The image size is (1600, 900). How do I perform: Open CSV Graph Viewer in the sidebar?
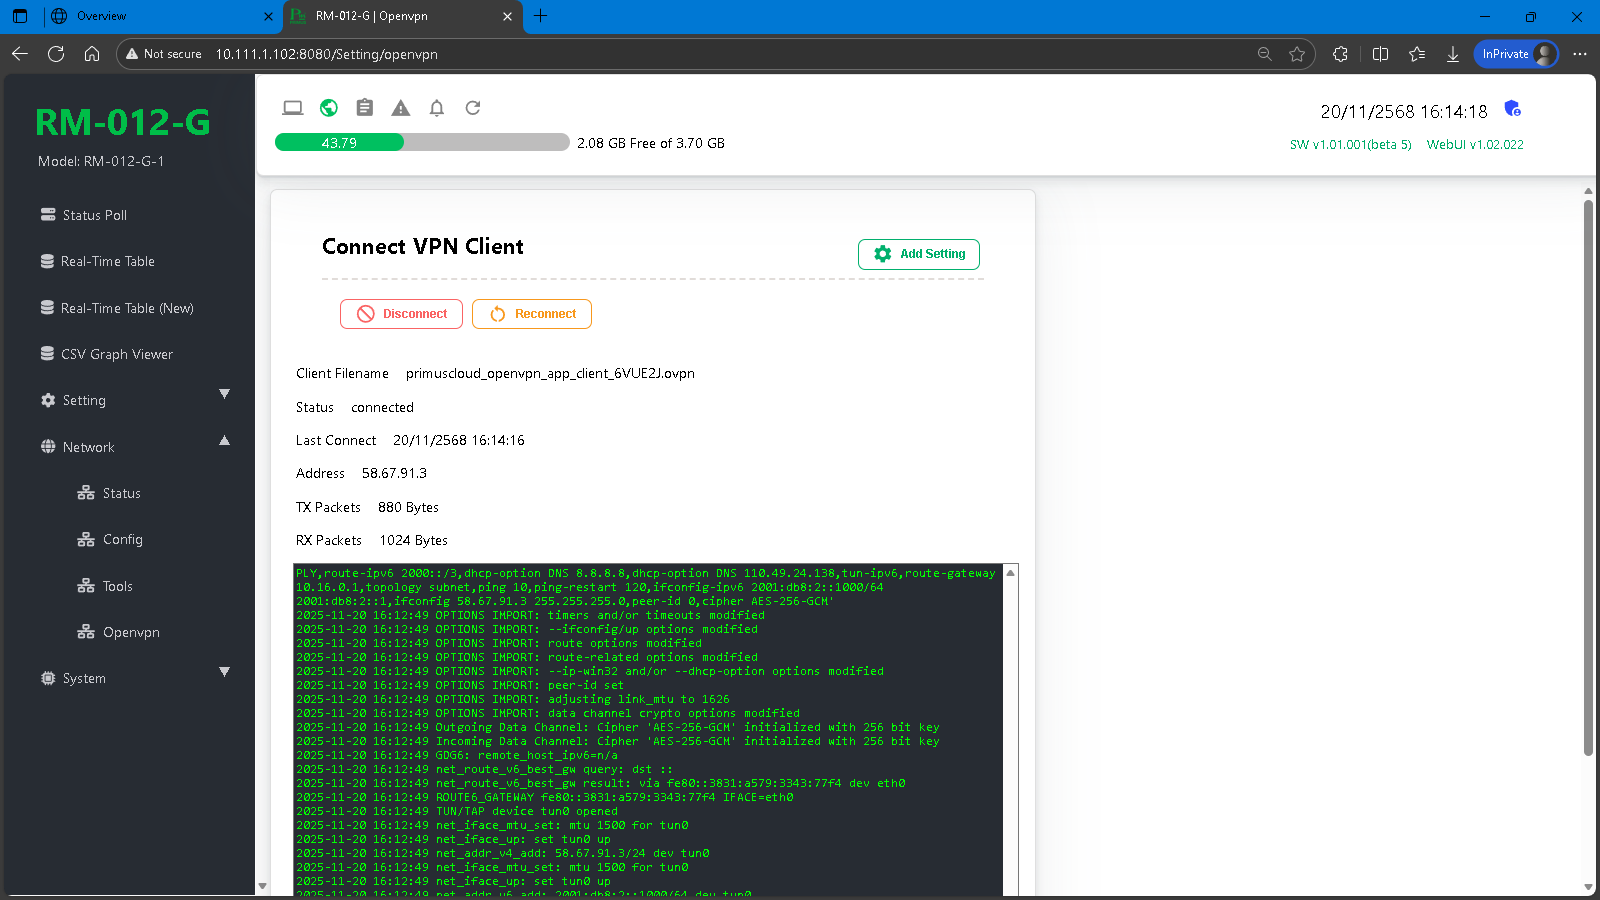coord(107,354)
